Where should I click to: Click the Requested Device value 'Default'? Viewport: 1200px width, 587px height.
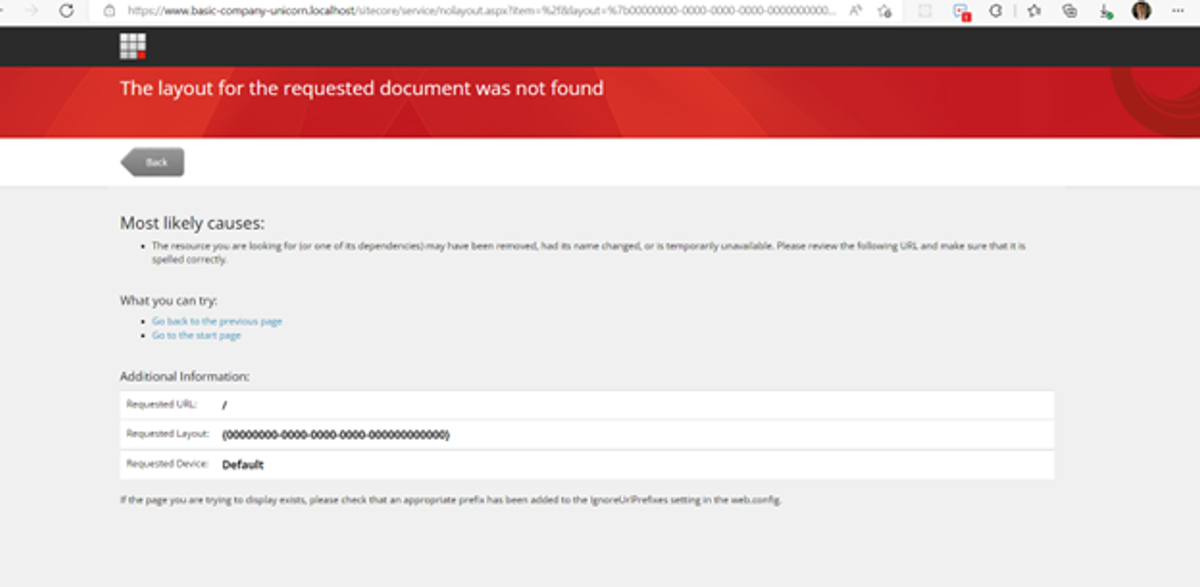[243, 465]
